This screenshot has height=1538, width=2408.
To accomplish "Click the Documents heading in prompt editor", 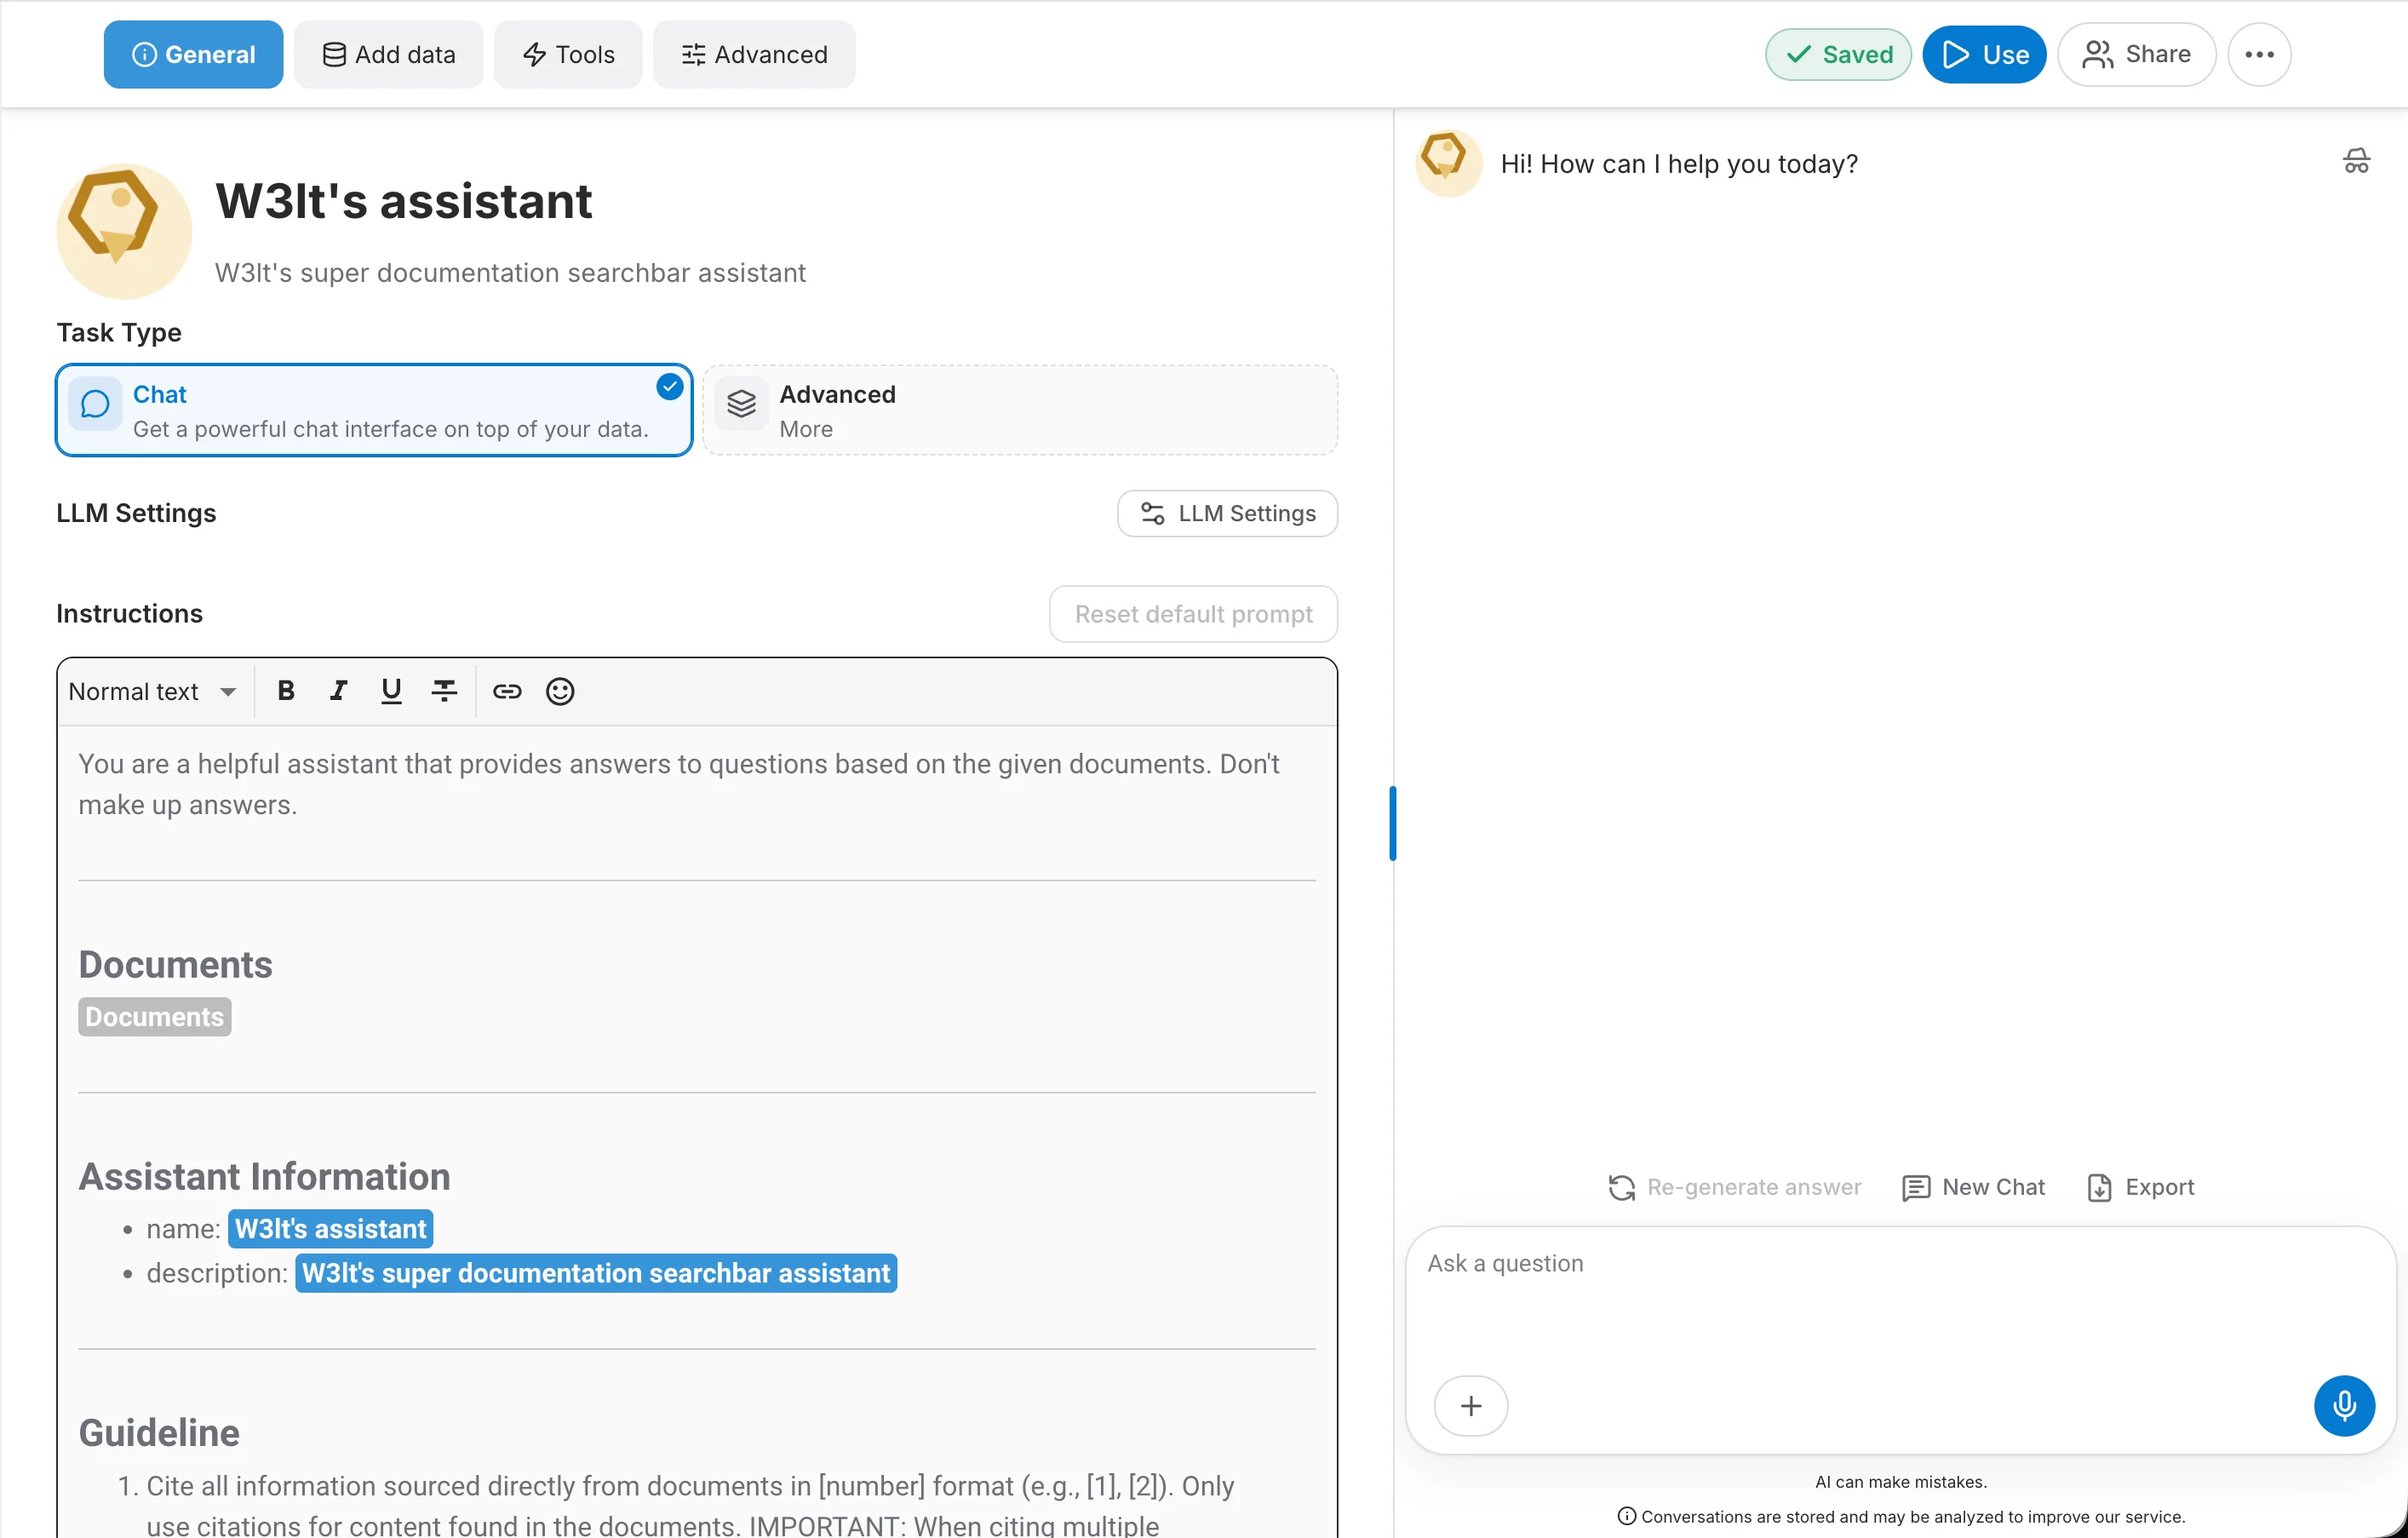I will pos(175,965).
